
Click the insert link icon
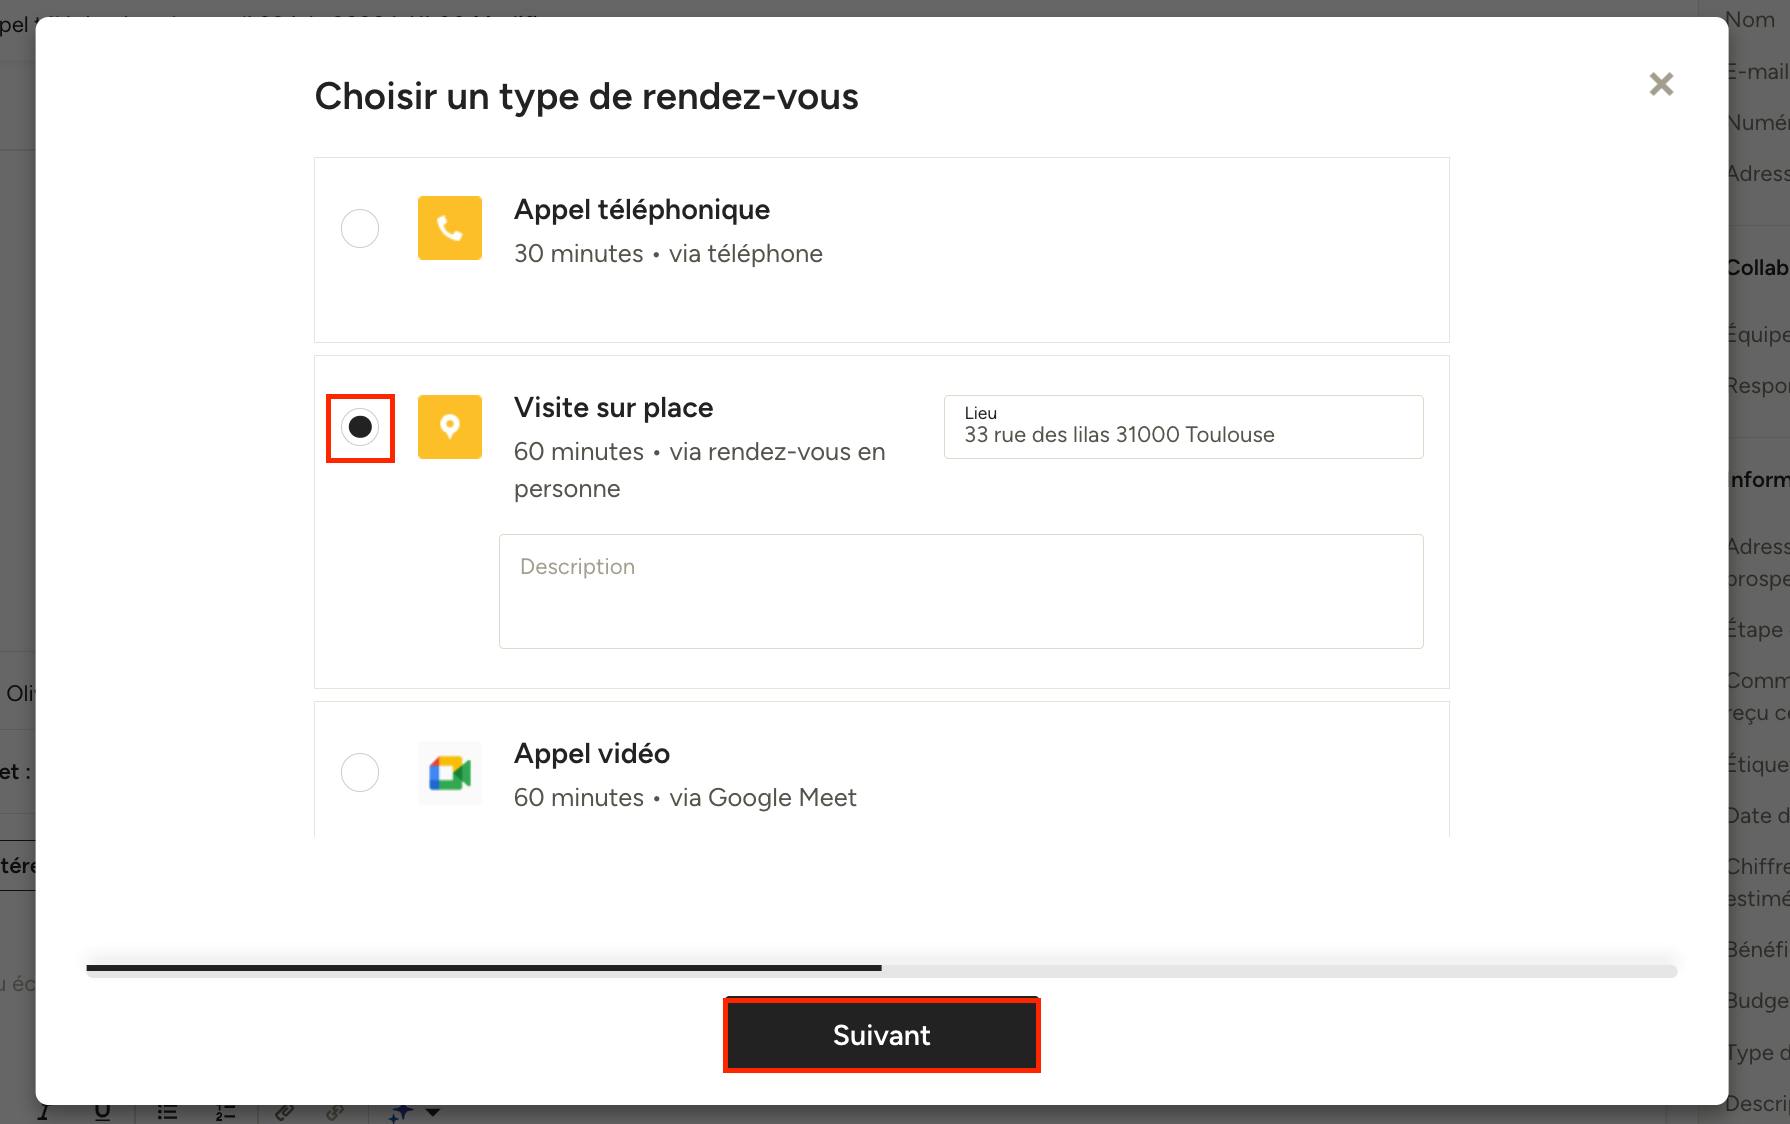tap(284, 1112)
